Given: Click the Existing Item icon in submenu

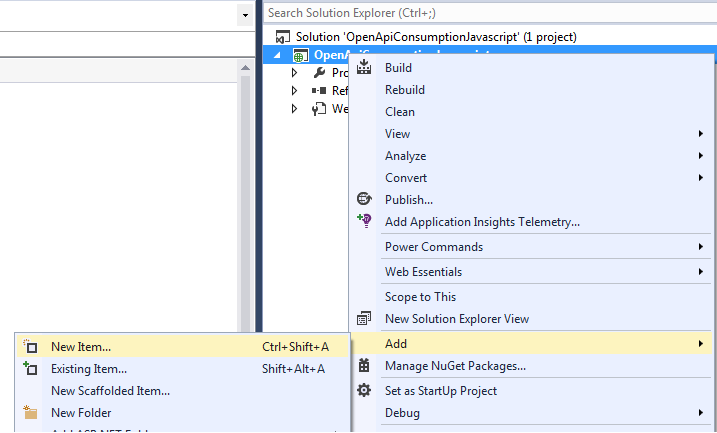Looking at the screenshot, I should click(30, 369).
